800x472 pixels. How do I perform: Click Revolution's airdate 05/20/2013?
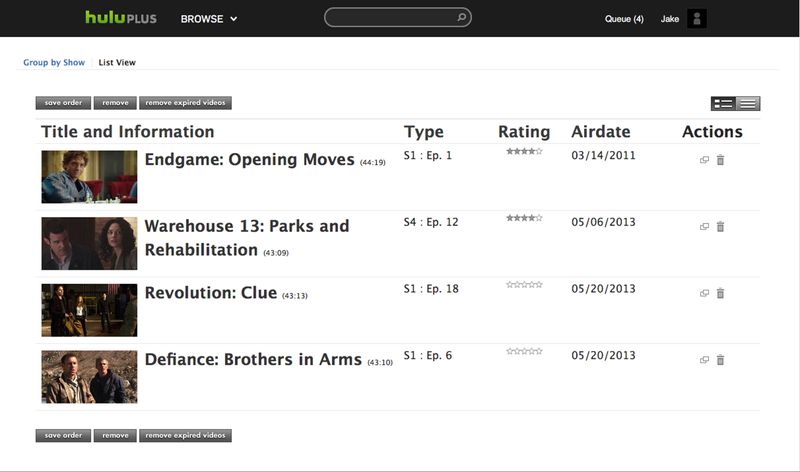tap(604, 289)
